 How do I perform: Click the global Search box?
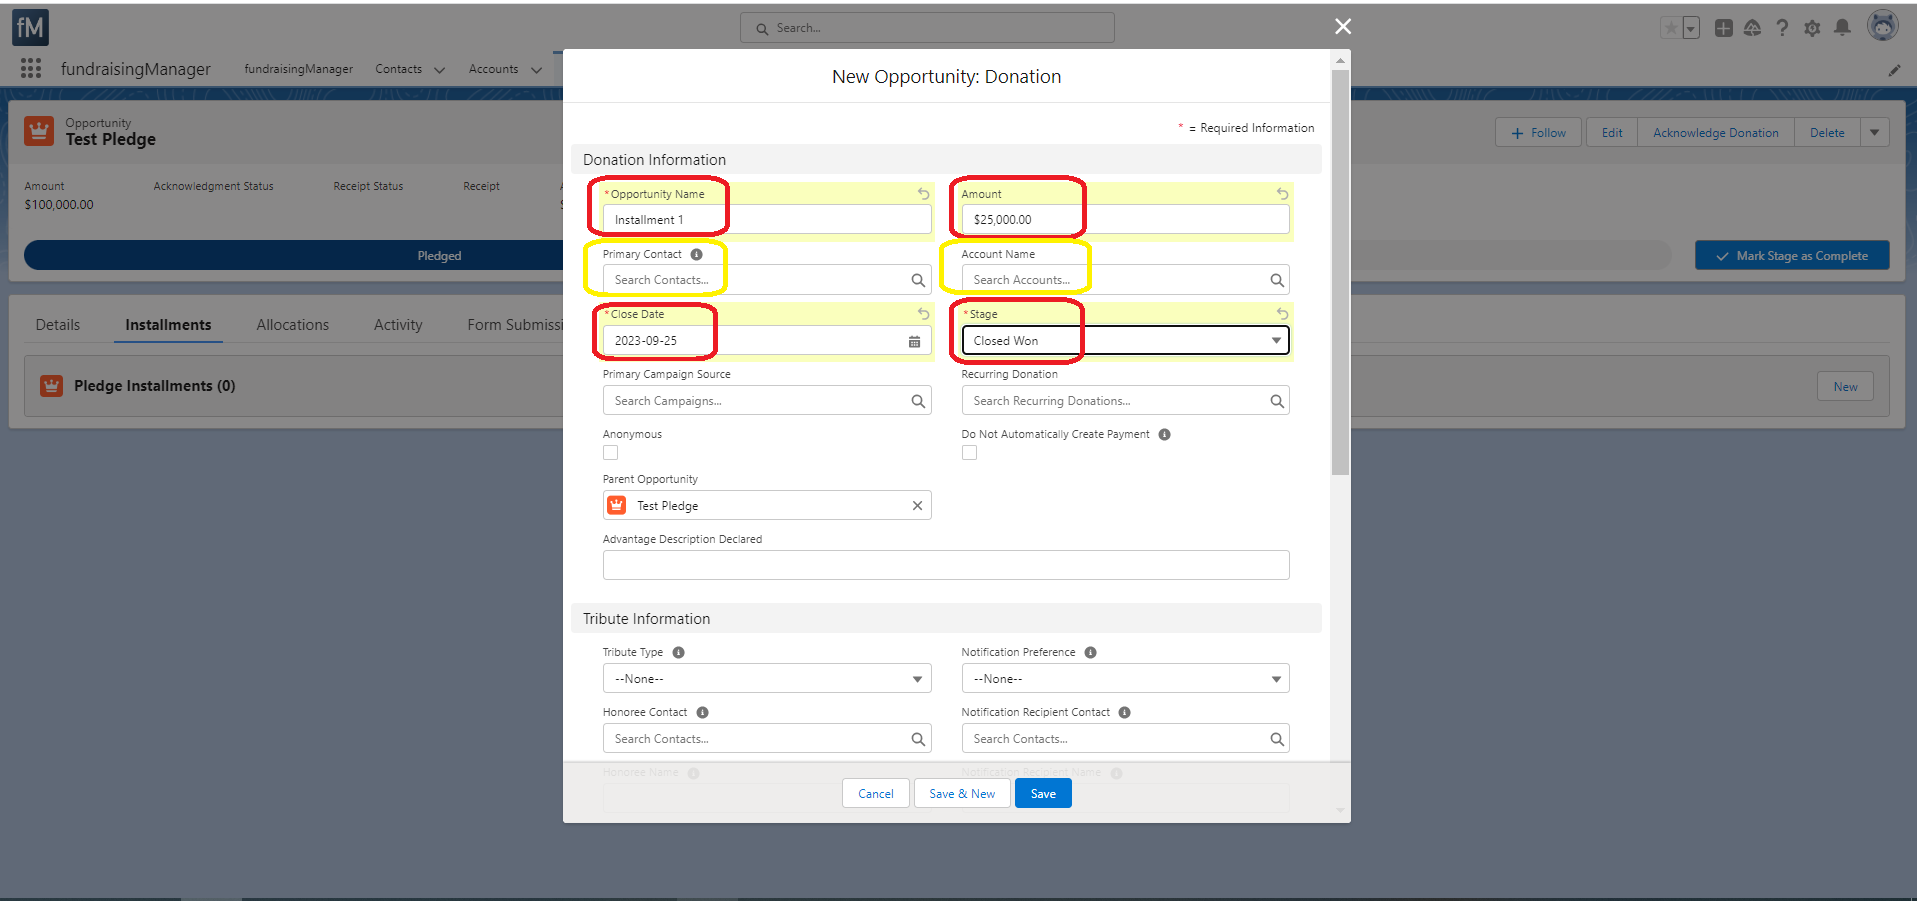[x=927, y=28]
